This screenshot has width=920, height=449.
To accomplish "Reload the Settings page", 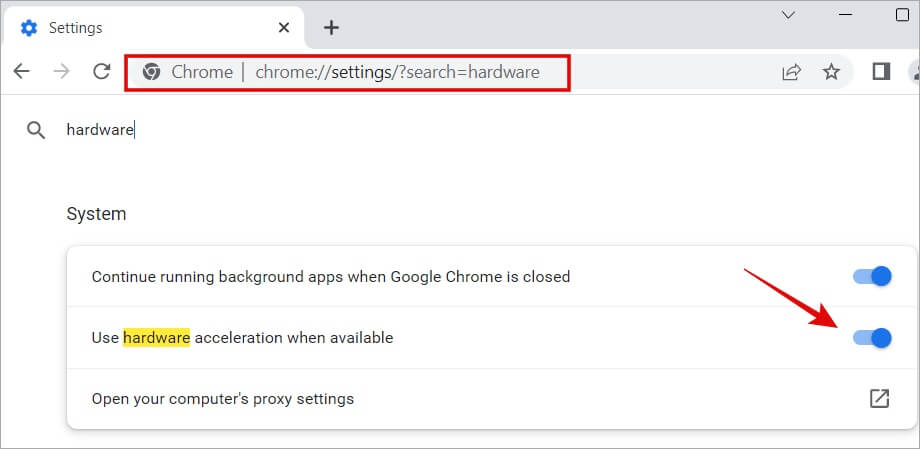I will pos(102,72).
